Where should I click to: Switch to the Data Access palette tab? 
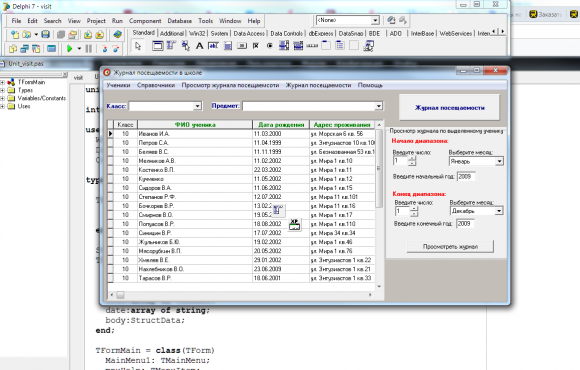click(249, 33)
